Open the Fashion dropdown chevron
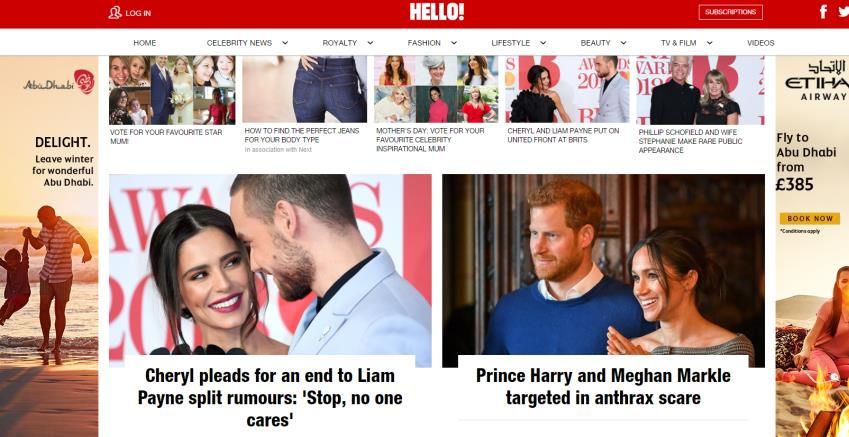The height and width of the screenshot is (437, 849). (x=454, y=43)
